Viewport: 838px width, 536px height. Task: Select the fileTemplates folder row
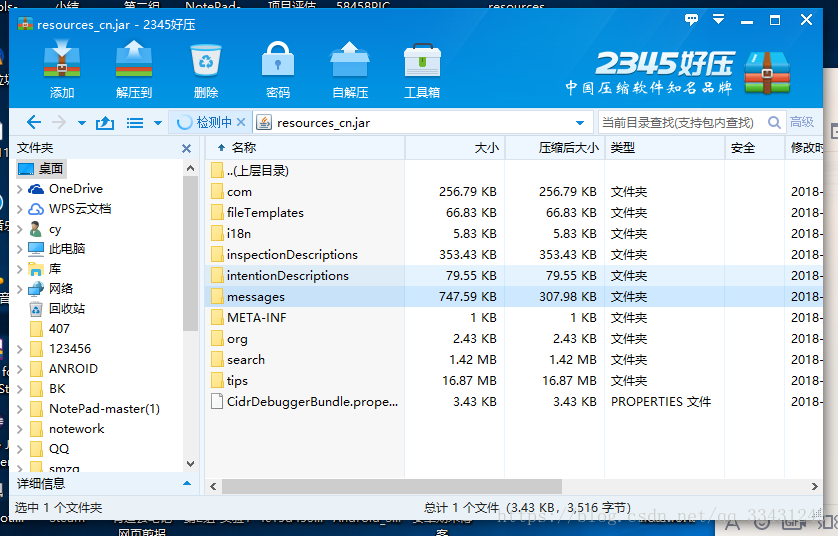coord(514,213)
